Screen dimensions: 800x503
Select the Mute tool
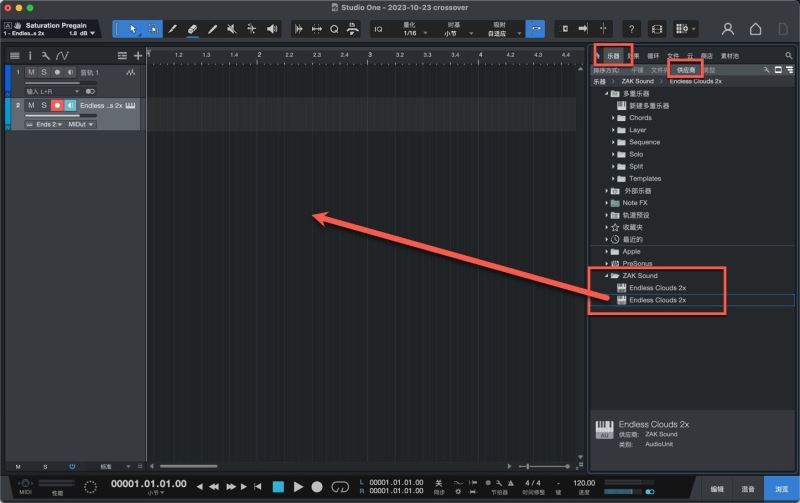tap(232, 29)
